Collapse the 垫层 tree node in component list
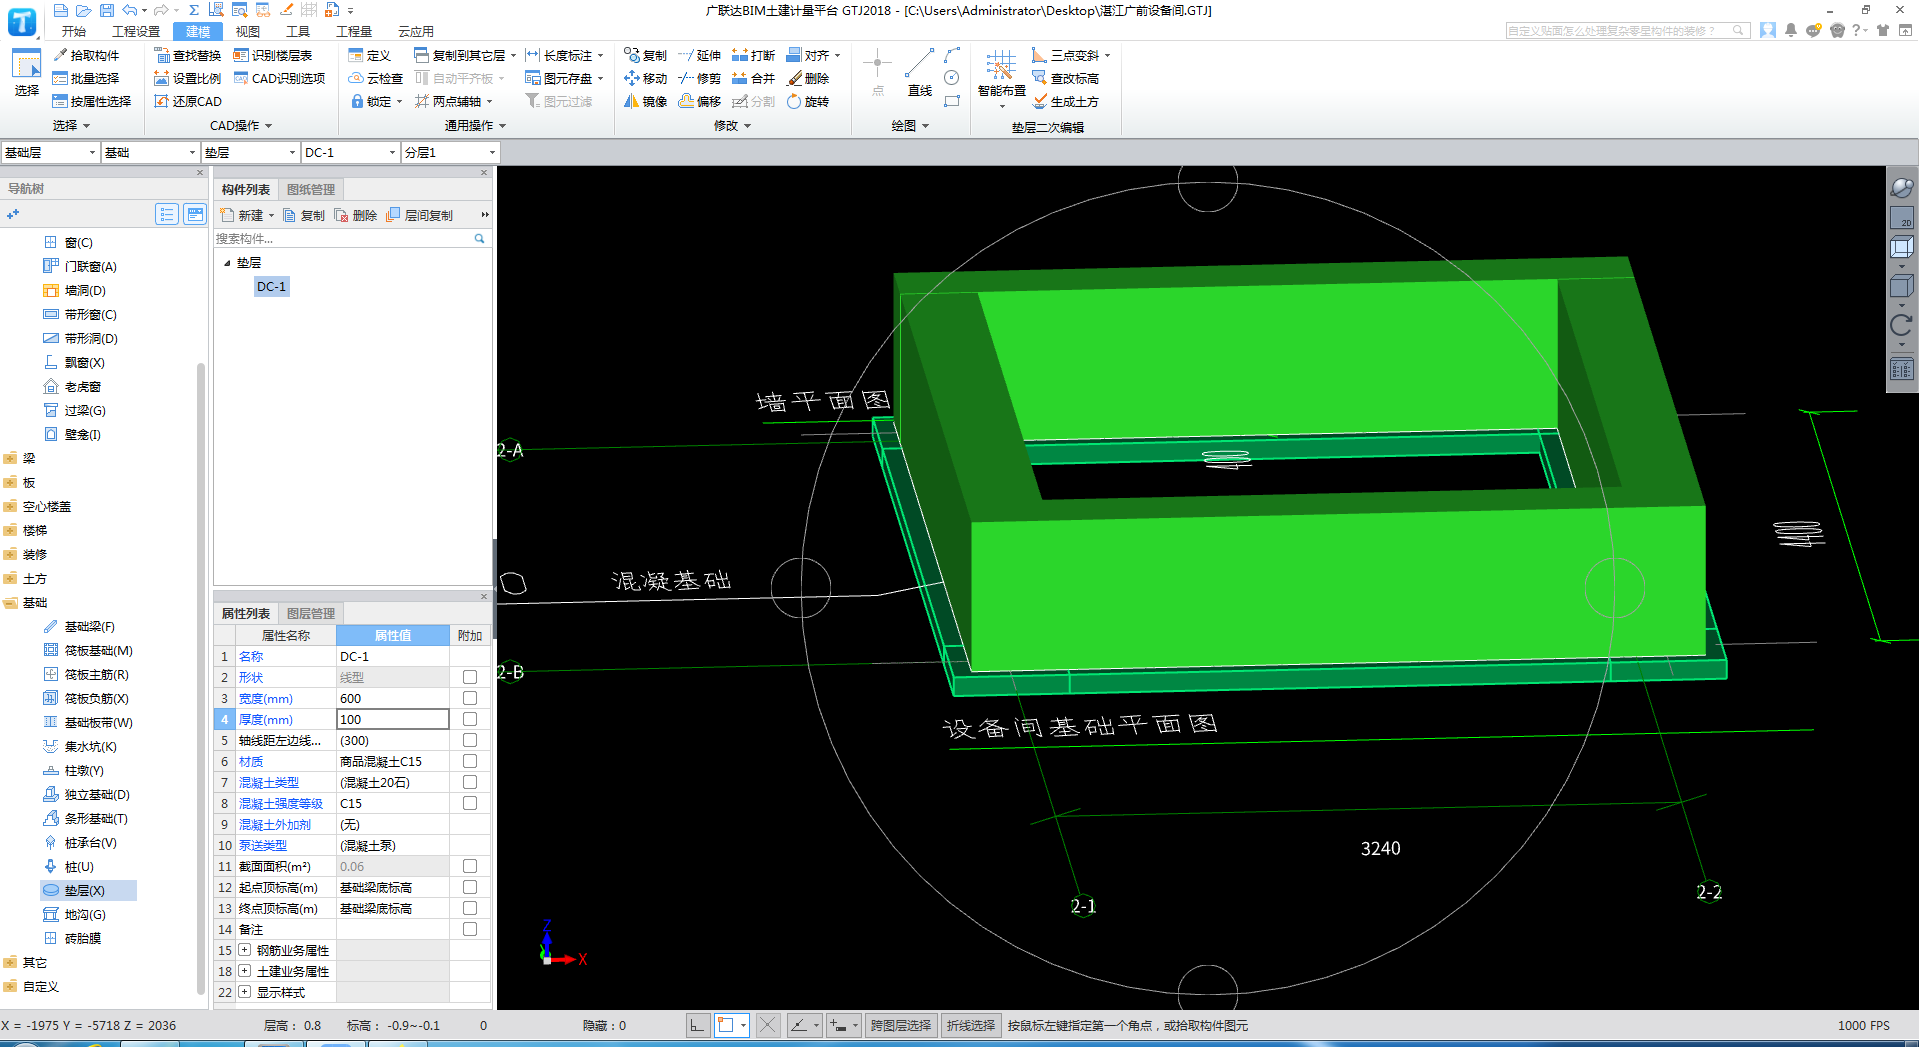This screenshot has width=1919, height=1047. 227,263
